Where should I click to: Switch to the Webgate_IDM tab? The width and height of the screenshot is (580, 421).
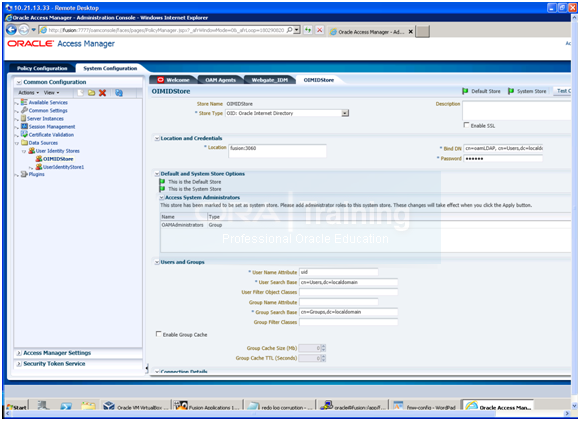[x=270, y=80]
